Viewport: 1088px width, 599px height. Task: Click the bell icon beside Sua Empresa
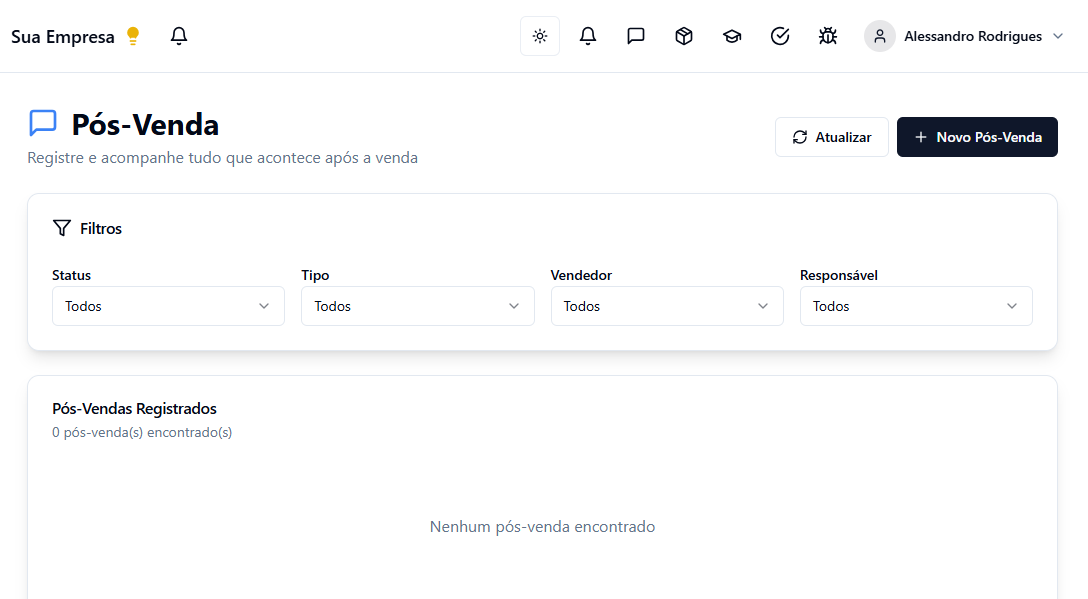179,36
